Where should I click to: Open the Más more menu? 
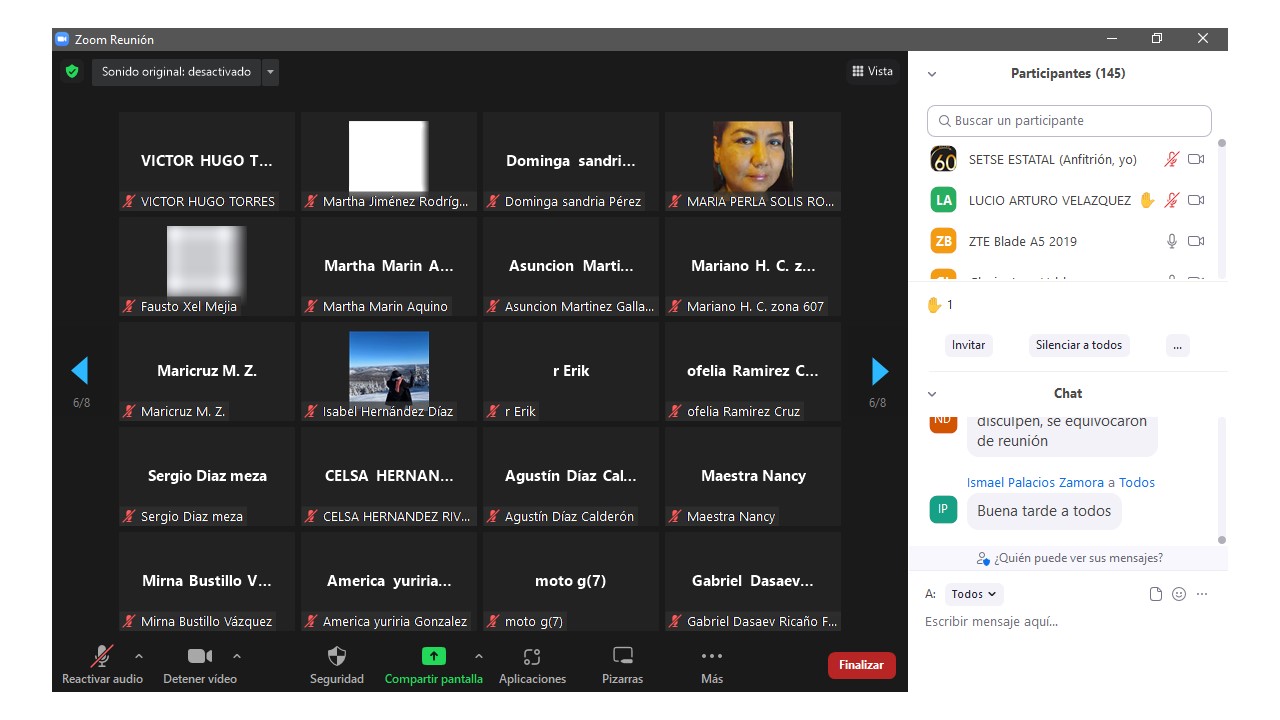[711, 665]
